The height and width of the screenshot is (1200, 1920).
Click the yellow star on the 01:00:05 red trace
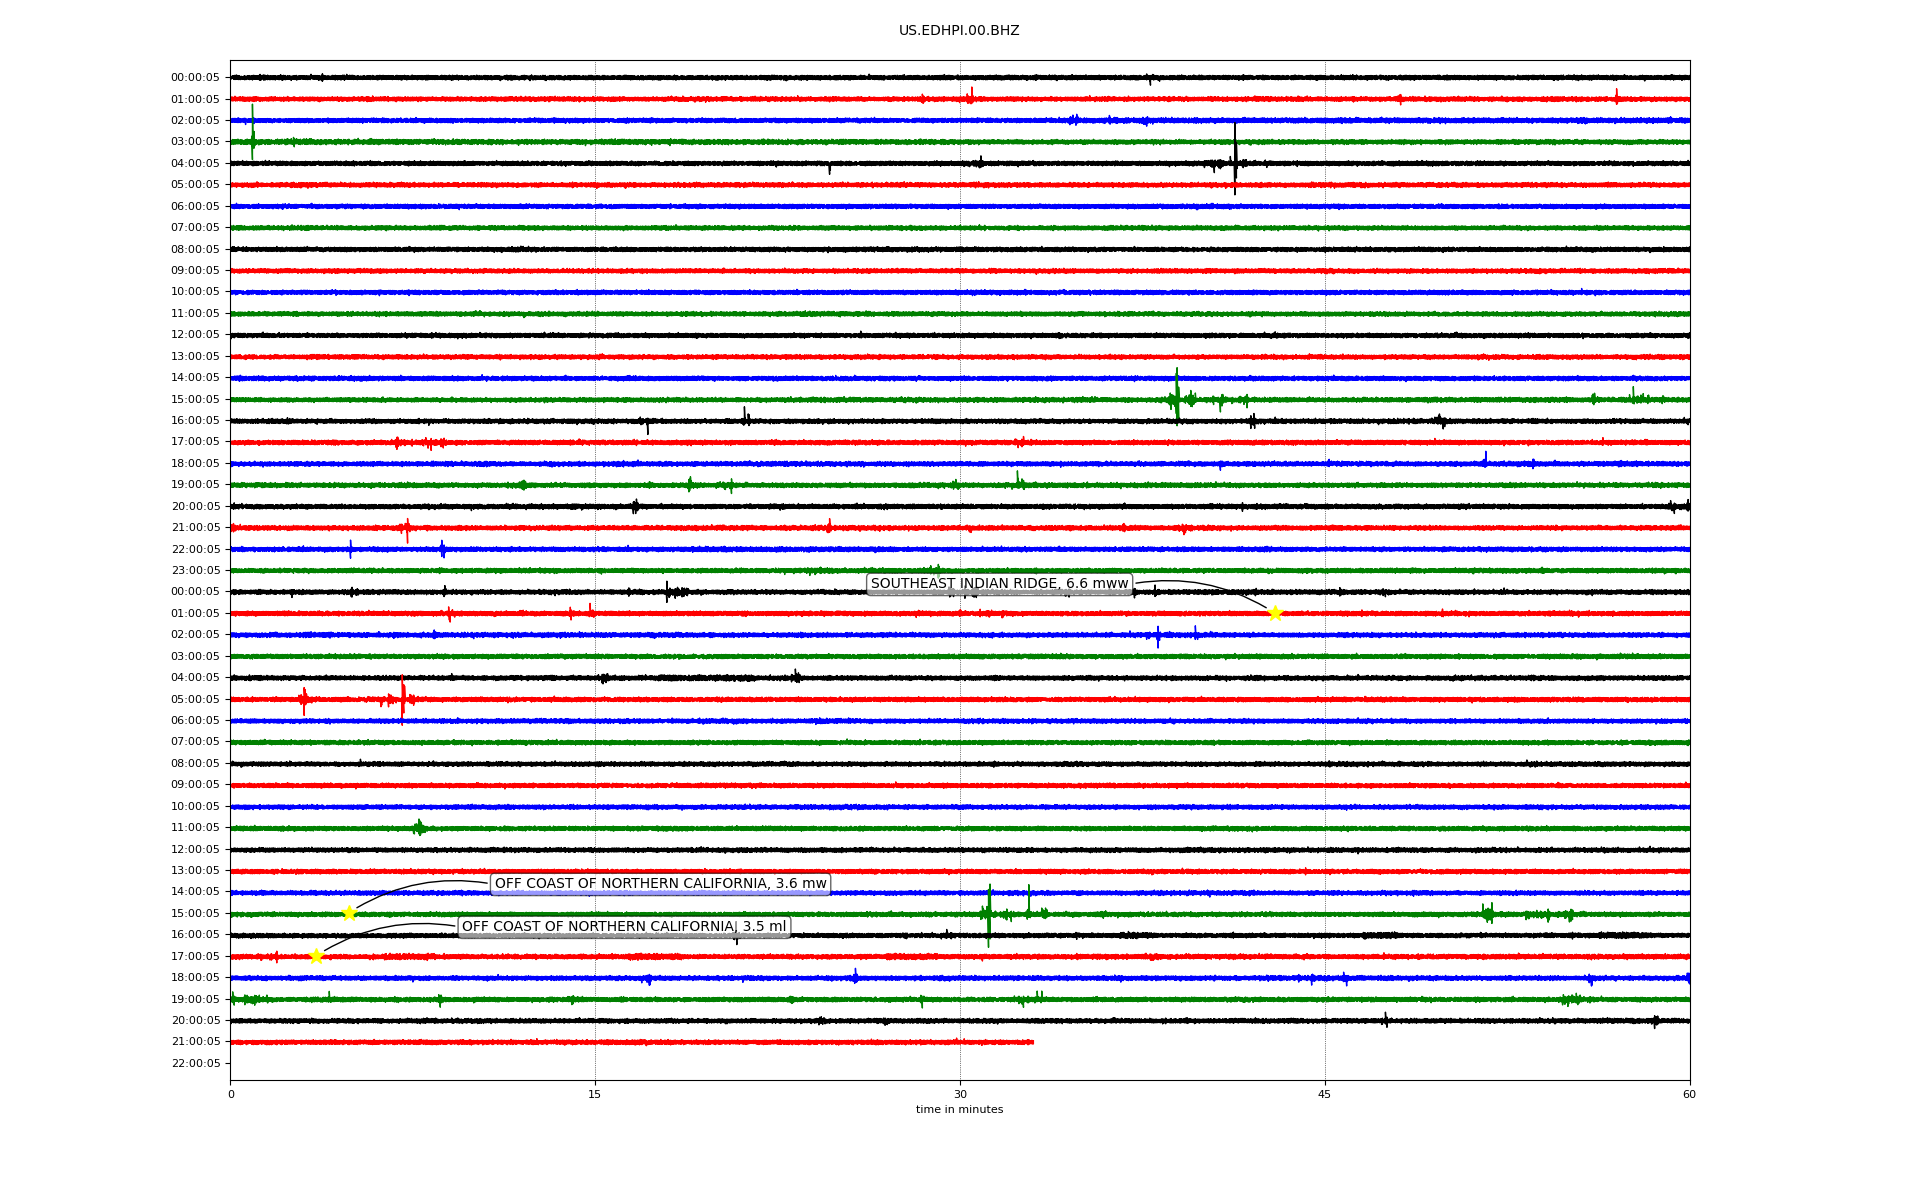[x=1274, y=613]
